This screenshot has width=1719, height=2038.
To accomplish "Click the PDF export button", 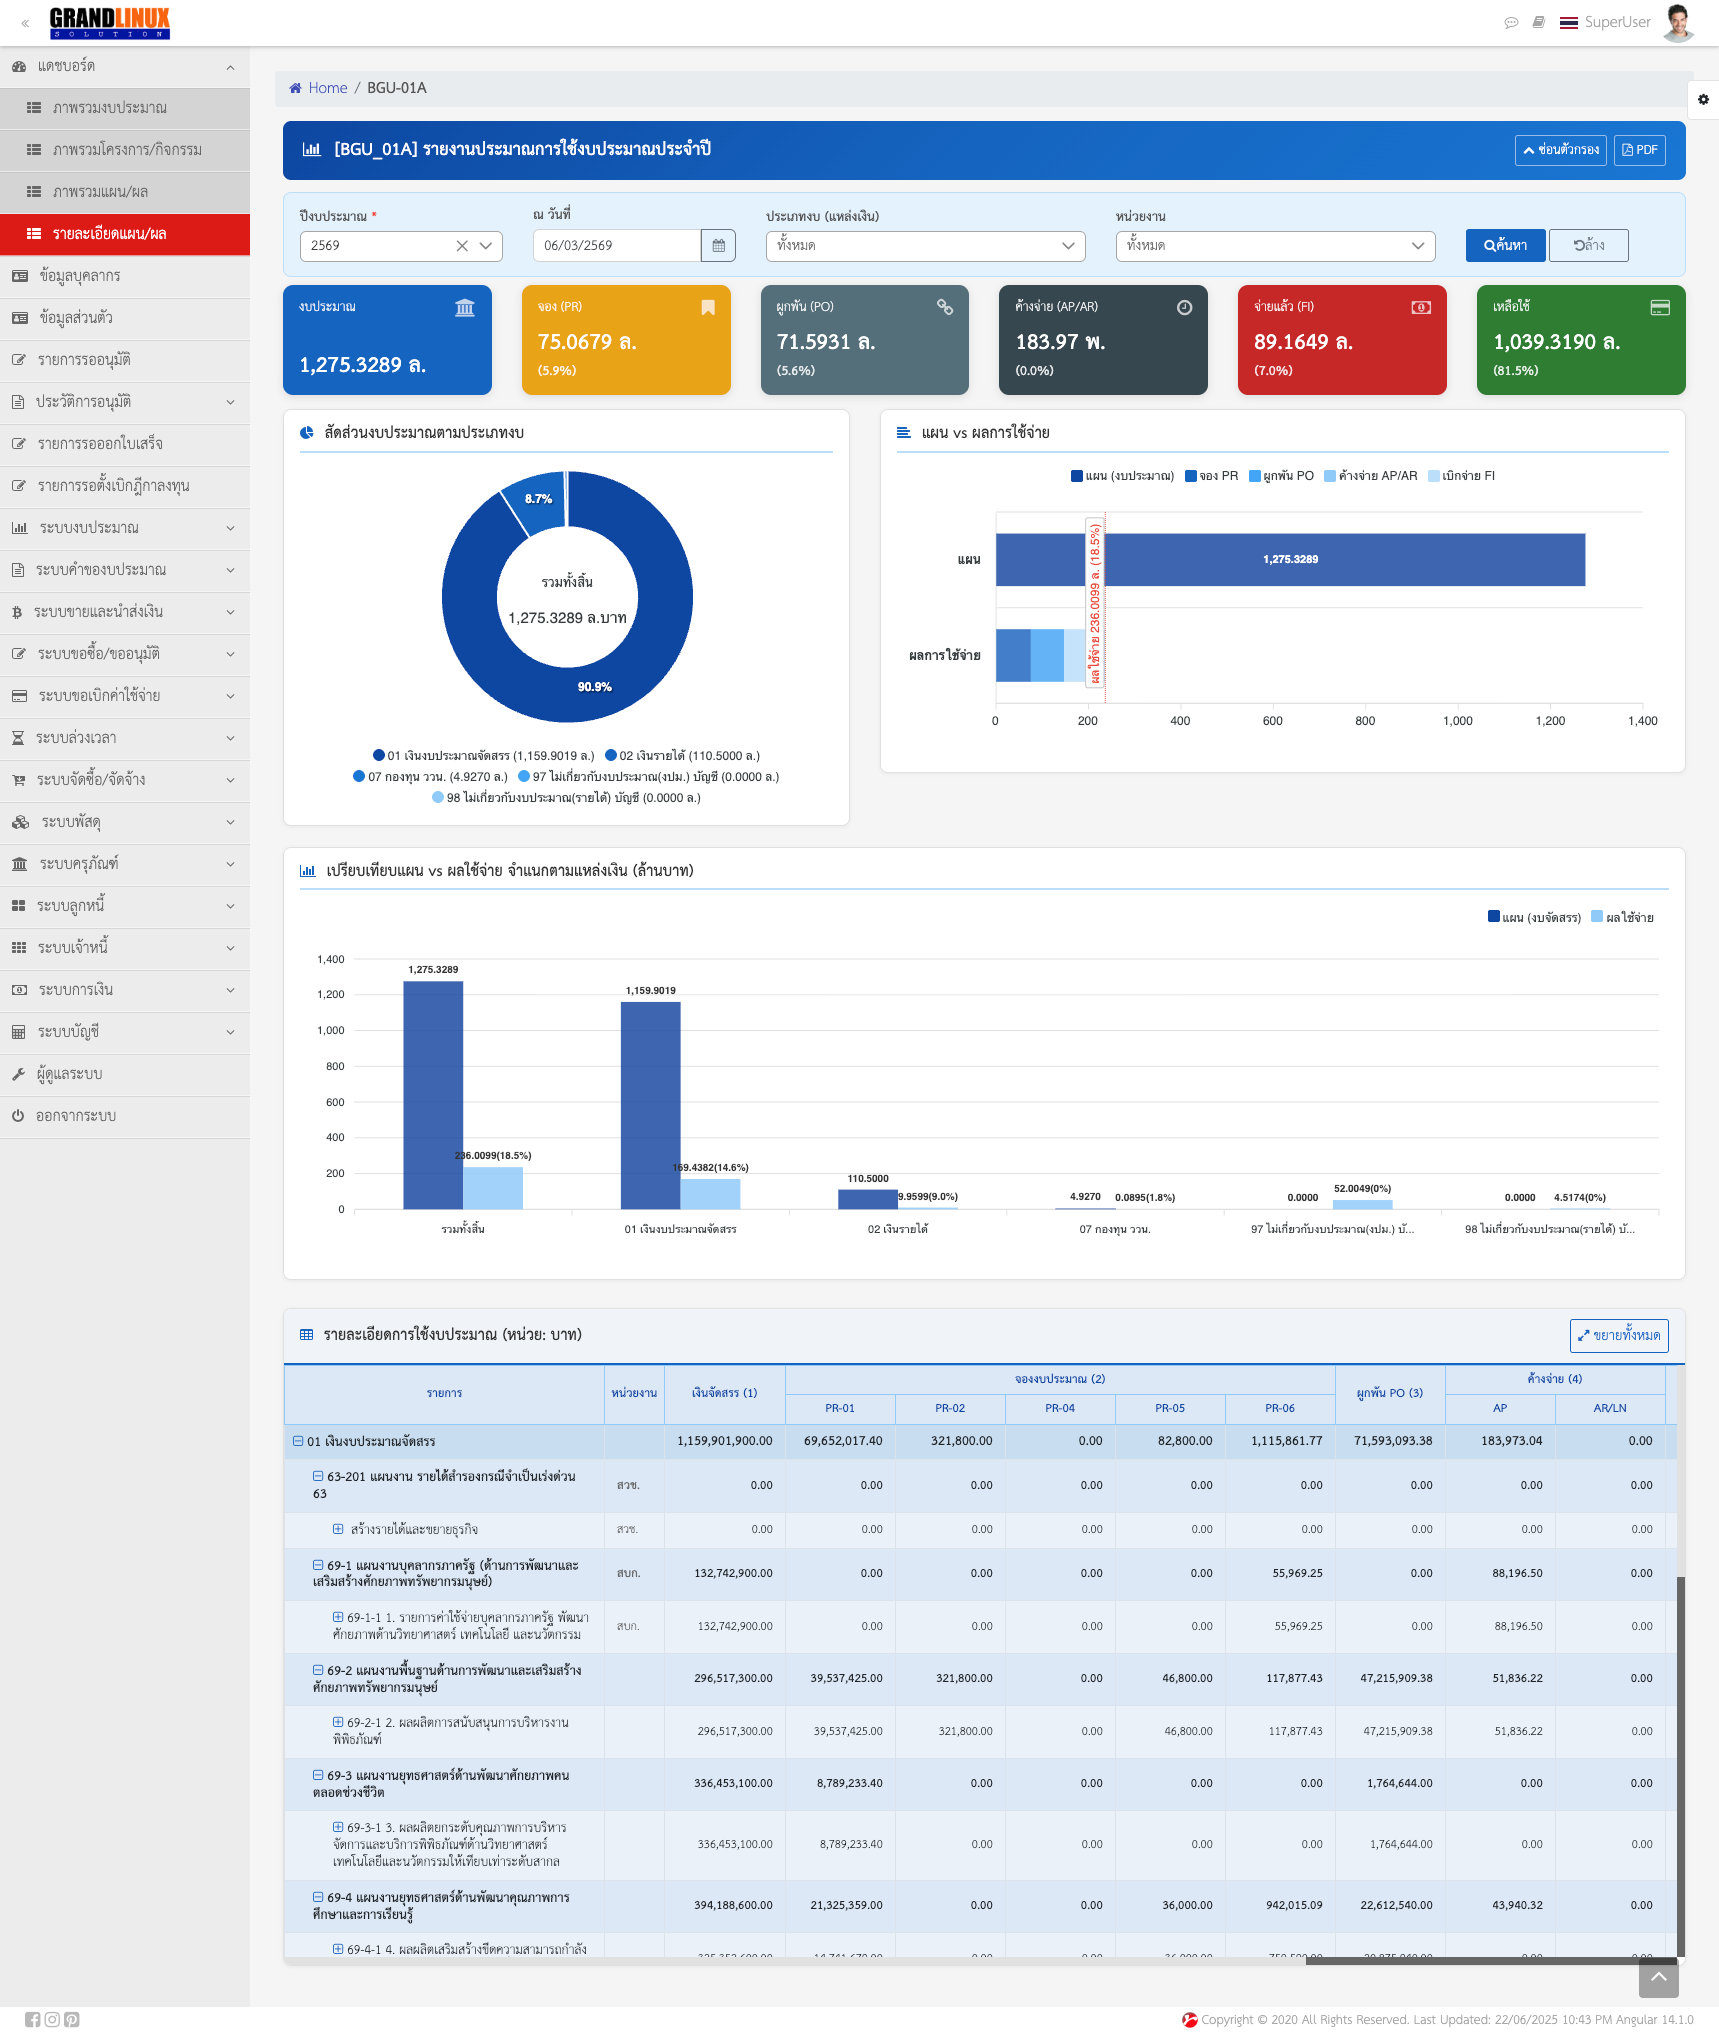I will (1639, 150).
